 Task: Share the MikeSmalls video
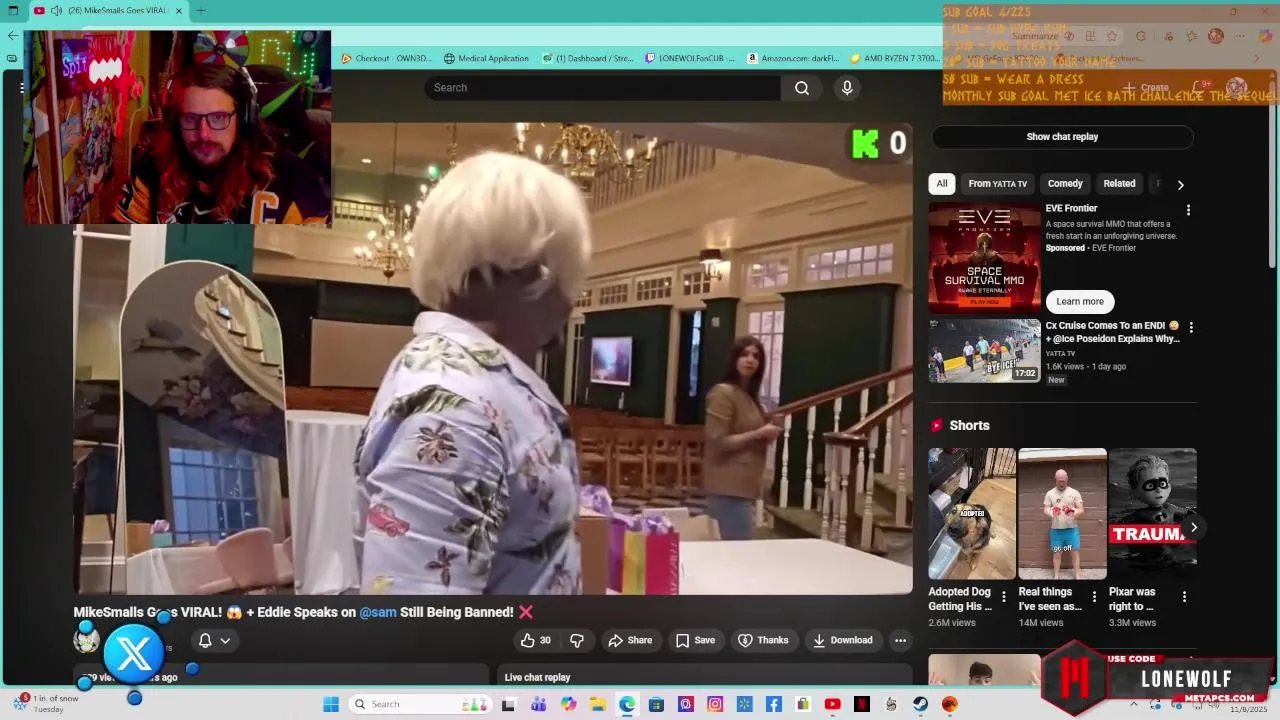pos(630,640)
